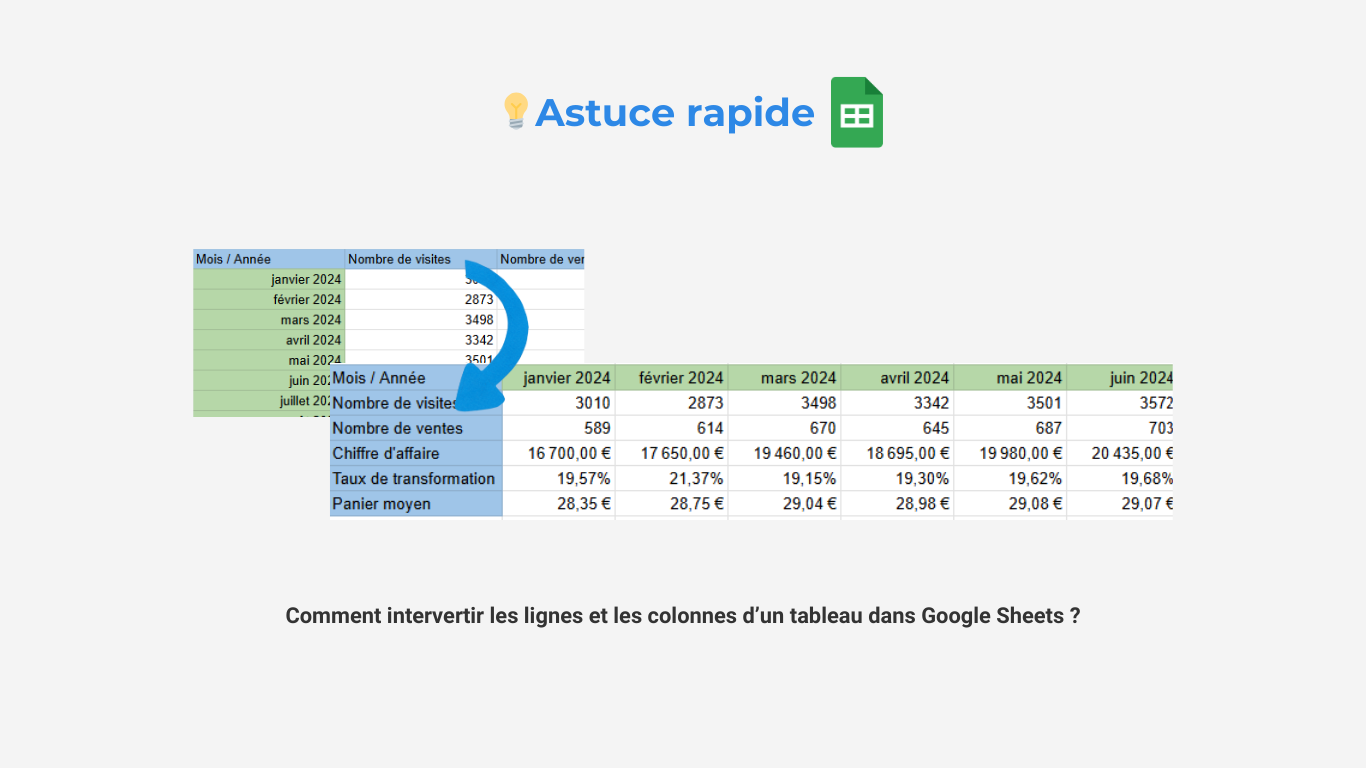Image resolution: width=1366 pixels, height=768 pixels.
Task: Click the 'Nombre de visites' row header
Action: point(397,403)
